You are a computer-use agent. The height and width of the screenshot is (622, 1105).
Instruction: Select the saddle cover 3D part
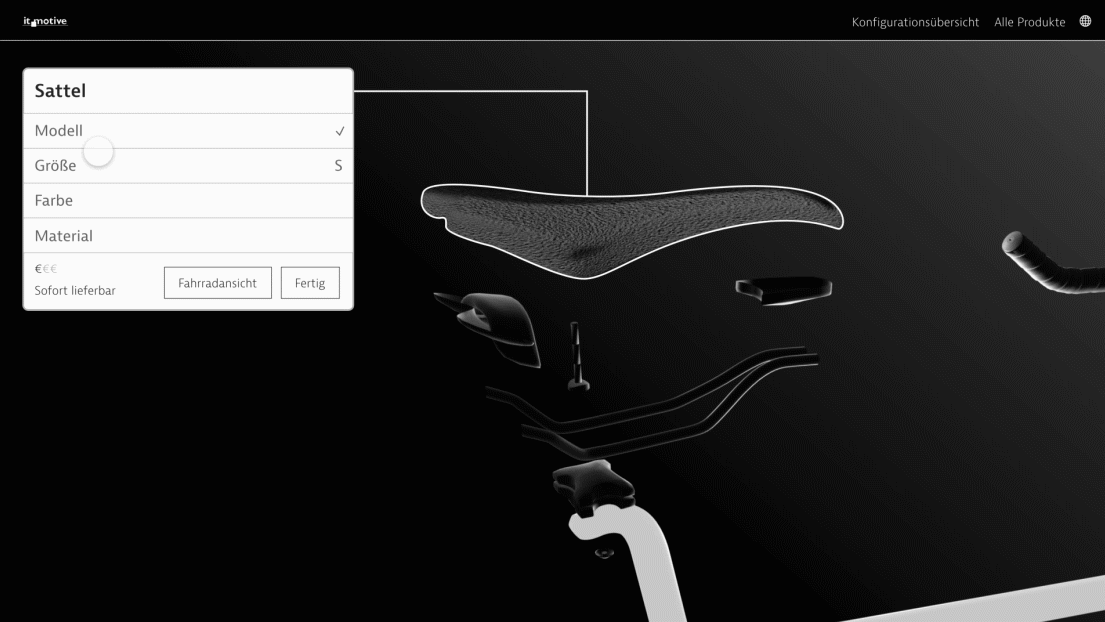(630, 220)
